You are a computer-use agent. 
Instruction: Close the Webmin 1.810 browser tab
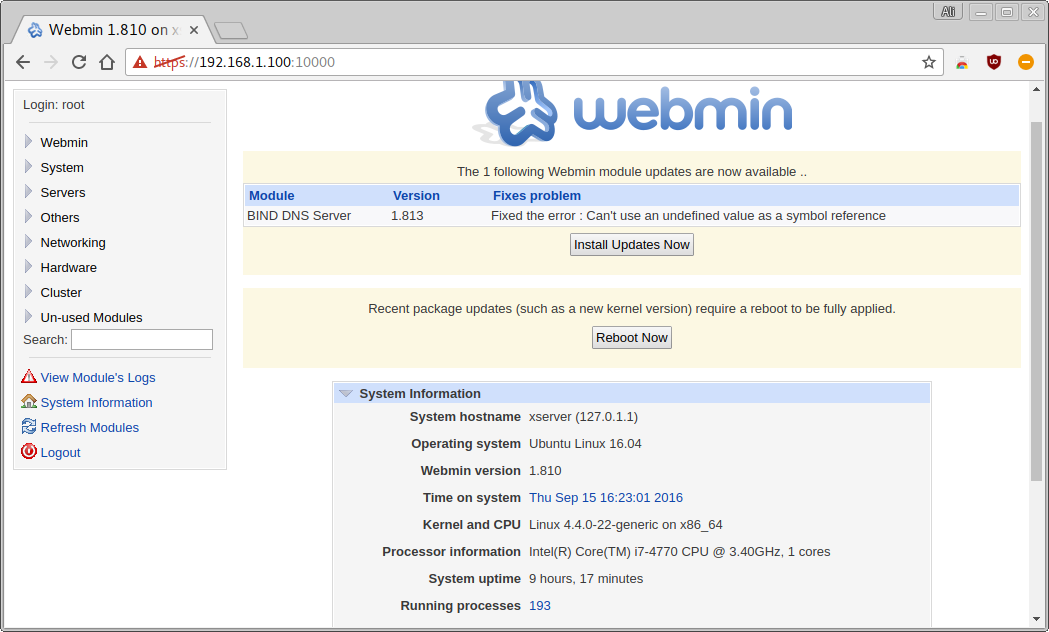click(193, 30)
